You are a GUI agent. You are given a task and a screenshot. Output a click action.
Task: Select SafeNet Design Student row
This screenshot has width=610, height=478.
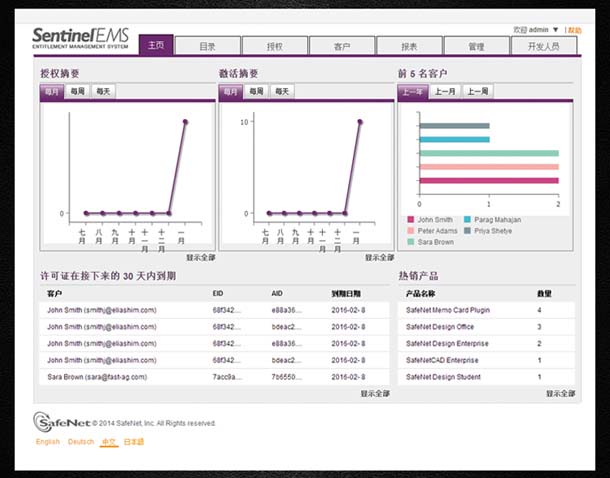tap(486, 377)
